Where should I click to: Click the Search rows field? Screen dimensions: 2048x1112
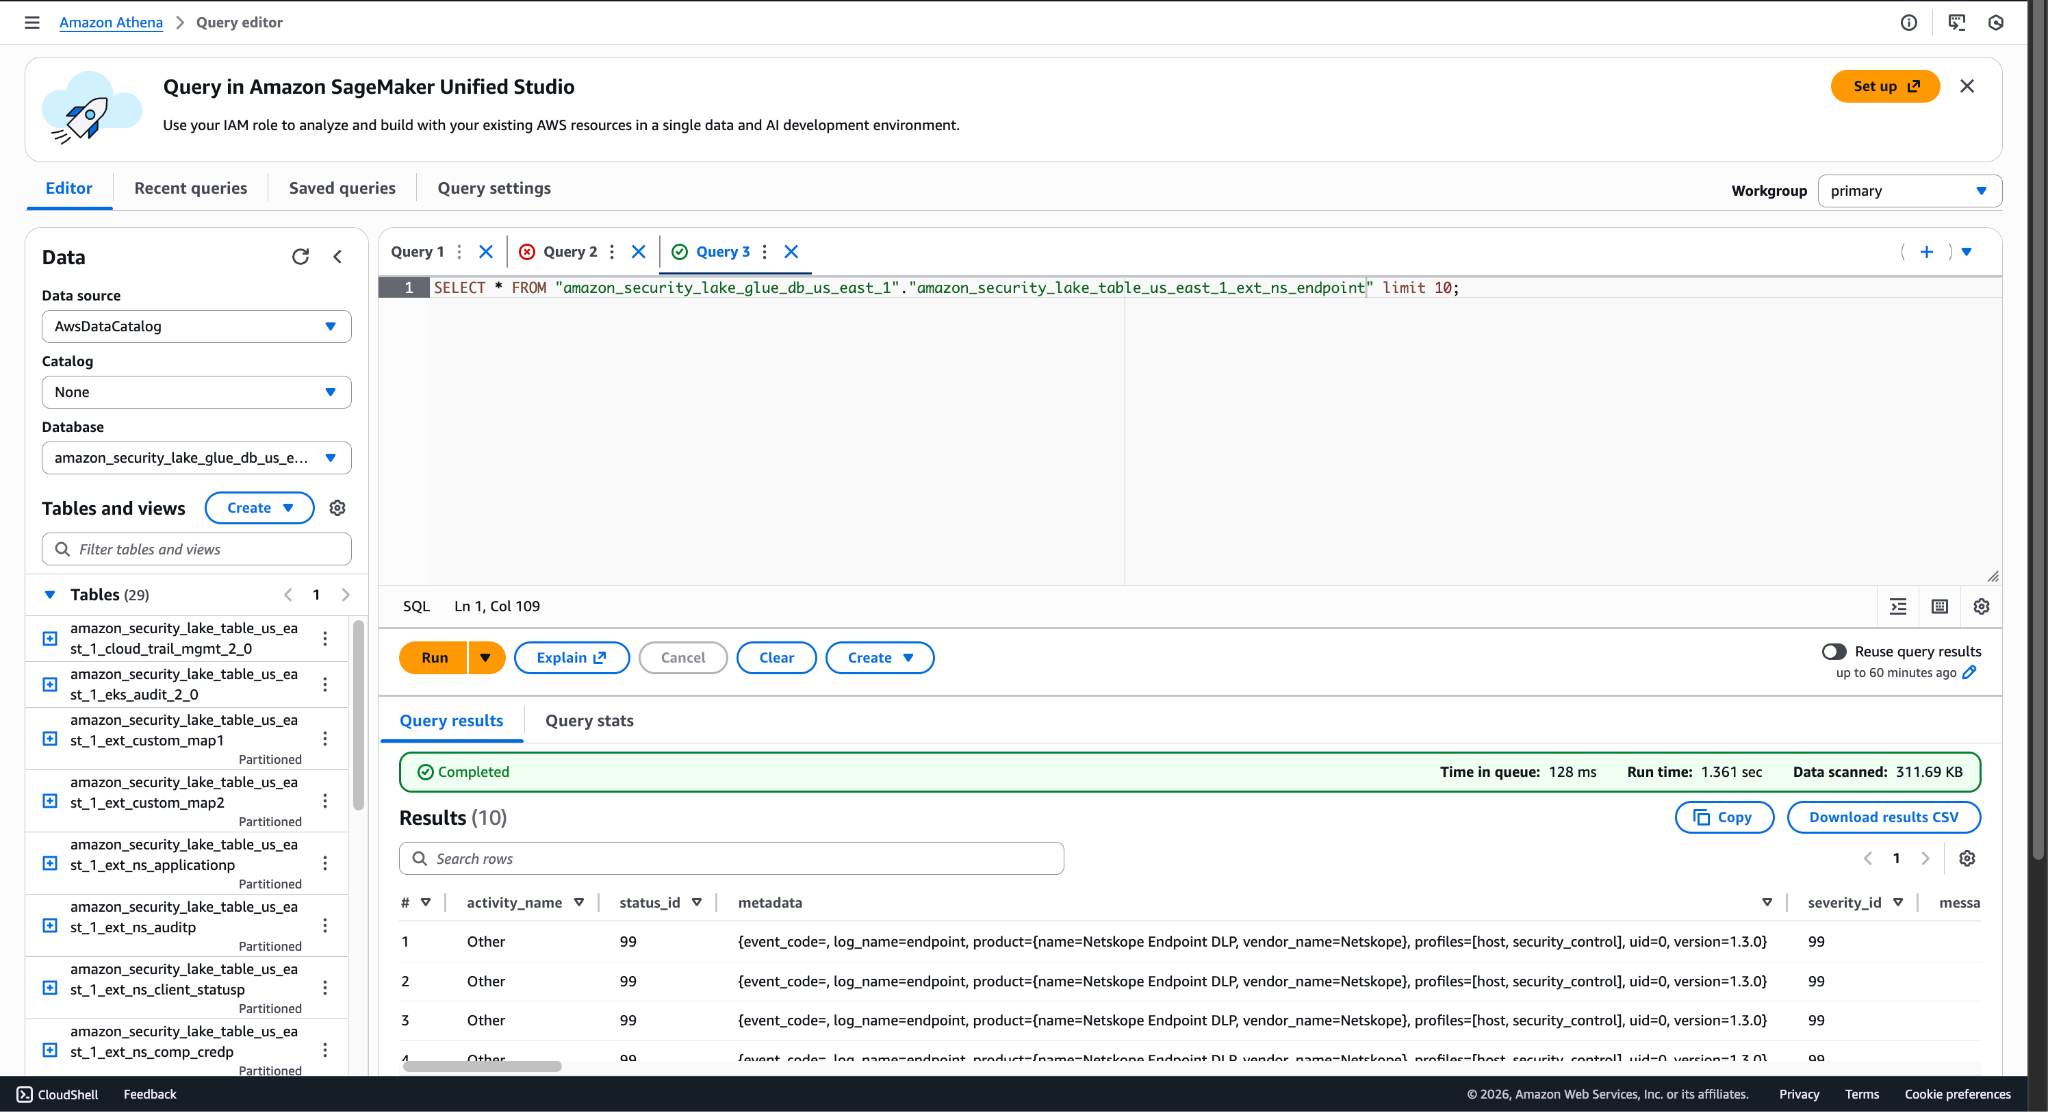click(731, 858)
